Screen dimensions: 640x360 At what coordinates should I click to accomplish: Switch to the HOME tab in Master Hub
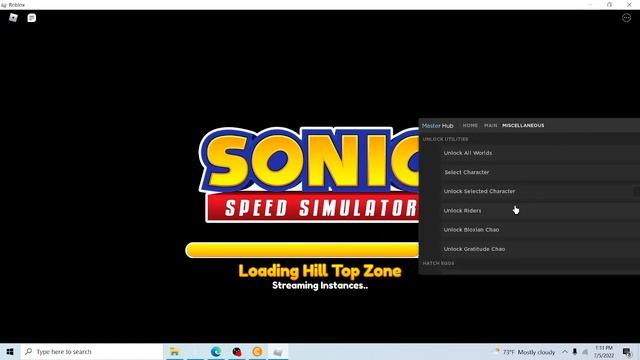pyautogui.click(x=470, y=125)
